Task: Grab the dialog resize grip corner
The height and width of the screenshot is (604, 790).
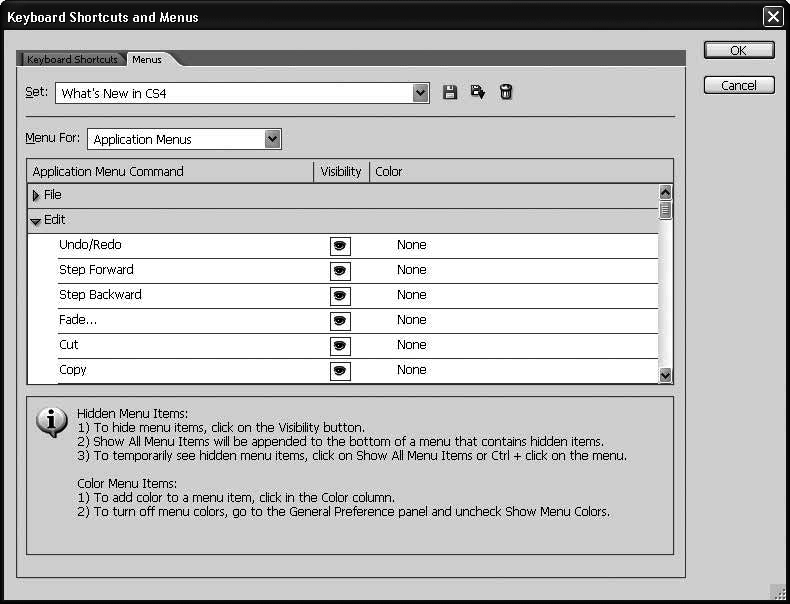Action: 778,592
